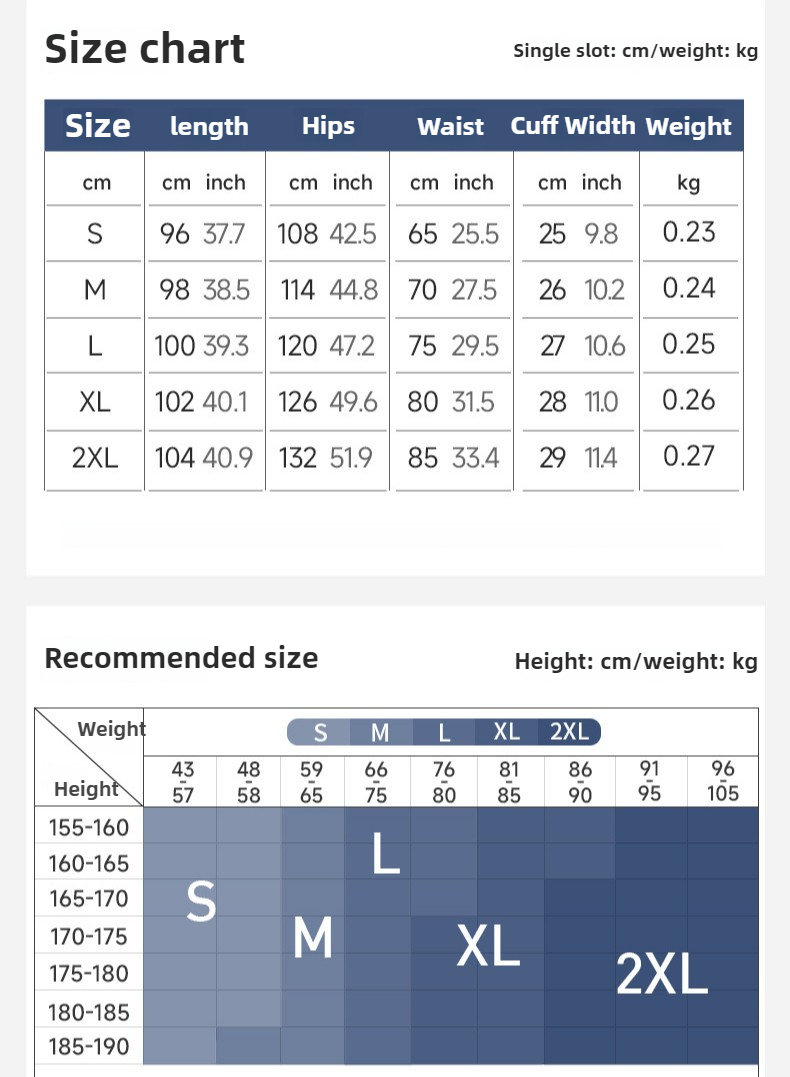790x1077 pixels.
Task: Select the 96-105 weight column header
Action: (x=722, y=781)
